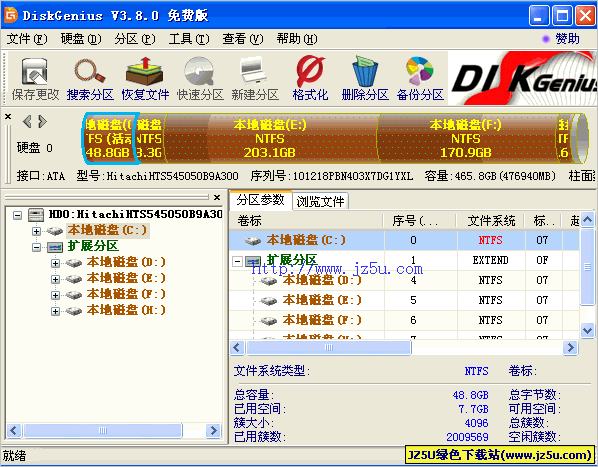Open the 硬盘(D) menu

pyautogui.click(x=81, y=39)
